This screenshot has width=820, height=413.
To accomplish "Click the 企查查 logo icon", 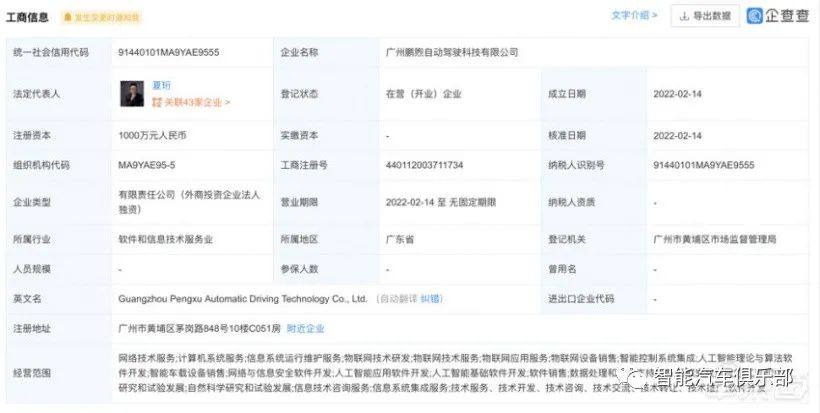I will point(754,16).
